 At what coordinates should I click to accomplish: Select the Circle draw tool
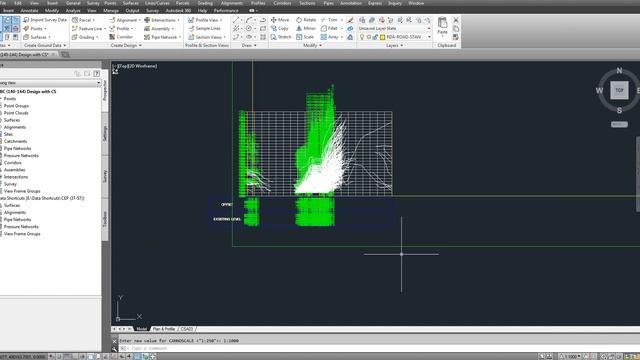coord(249,29)
